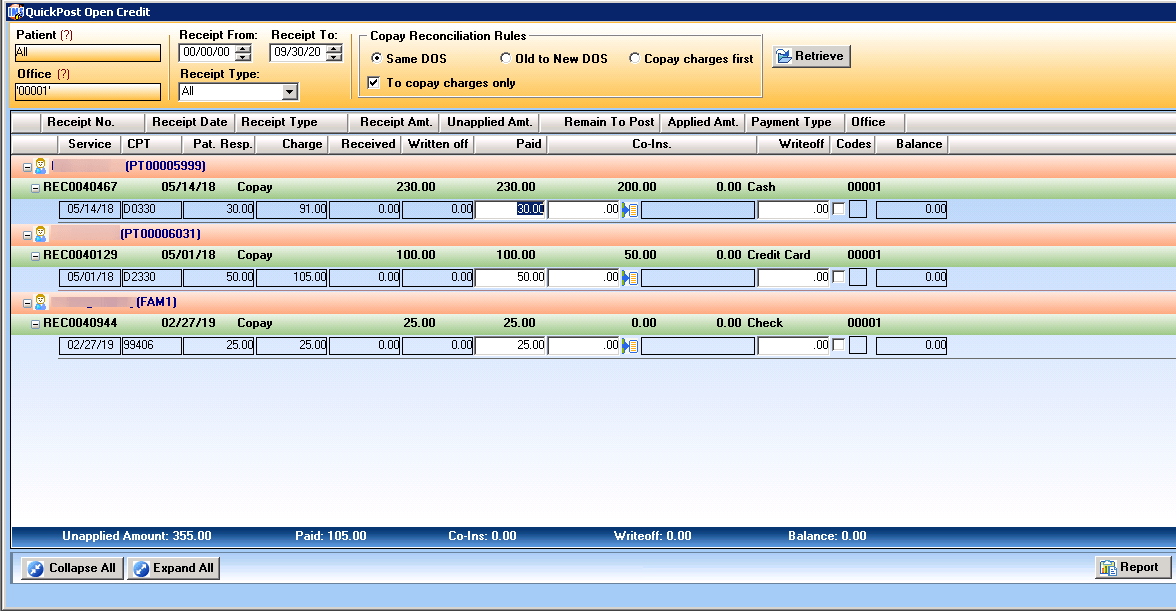Click service date cell 05/14/18
Image resolution: width=1176 pixels, height=611 pixels.
90,209
